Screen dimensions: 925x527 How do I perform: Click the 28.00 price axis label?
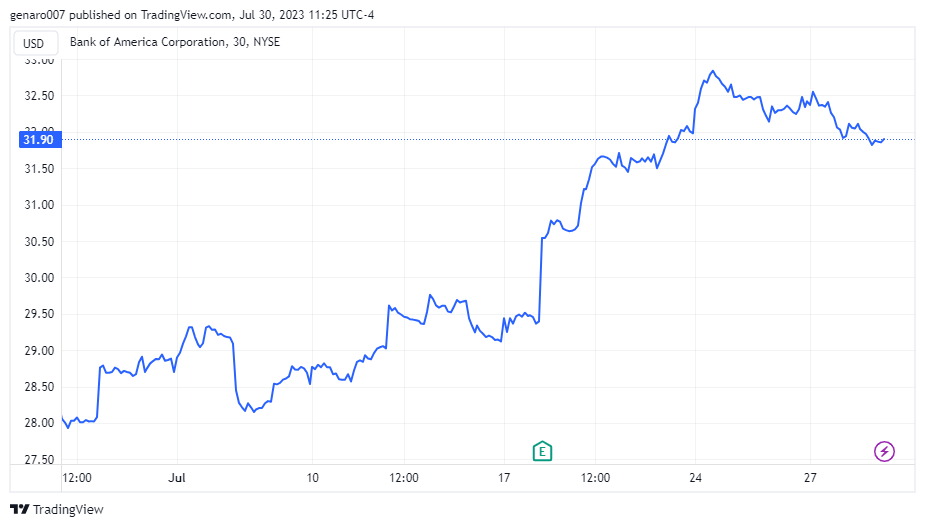tap(39, 423)
